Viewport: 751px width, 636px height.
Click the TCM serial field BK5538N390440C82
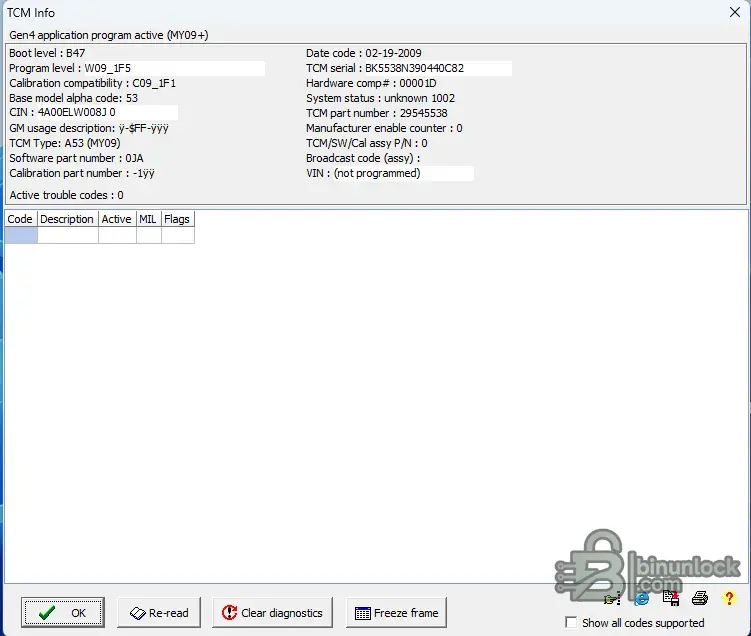click(438, 68)
